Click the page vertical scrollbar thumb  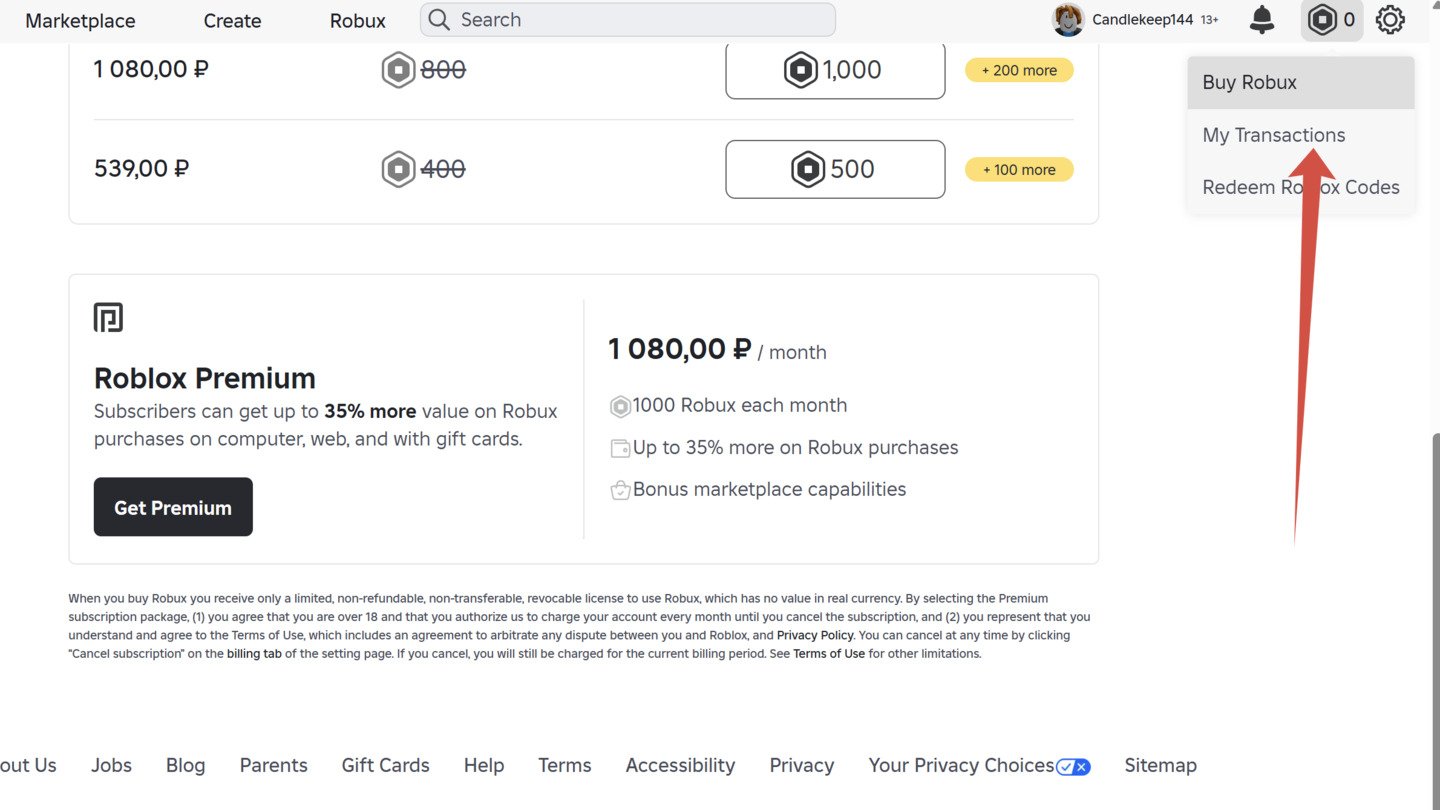coord(1435,620)
